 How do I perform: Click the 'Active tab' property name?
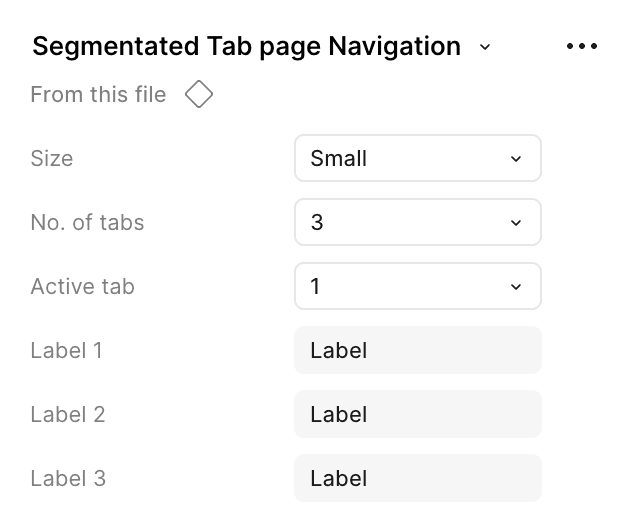(82, 286)
